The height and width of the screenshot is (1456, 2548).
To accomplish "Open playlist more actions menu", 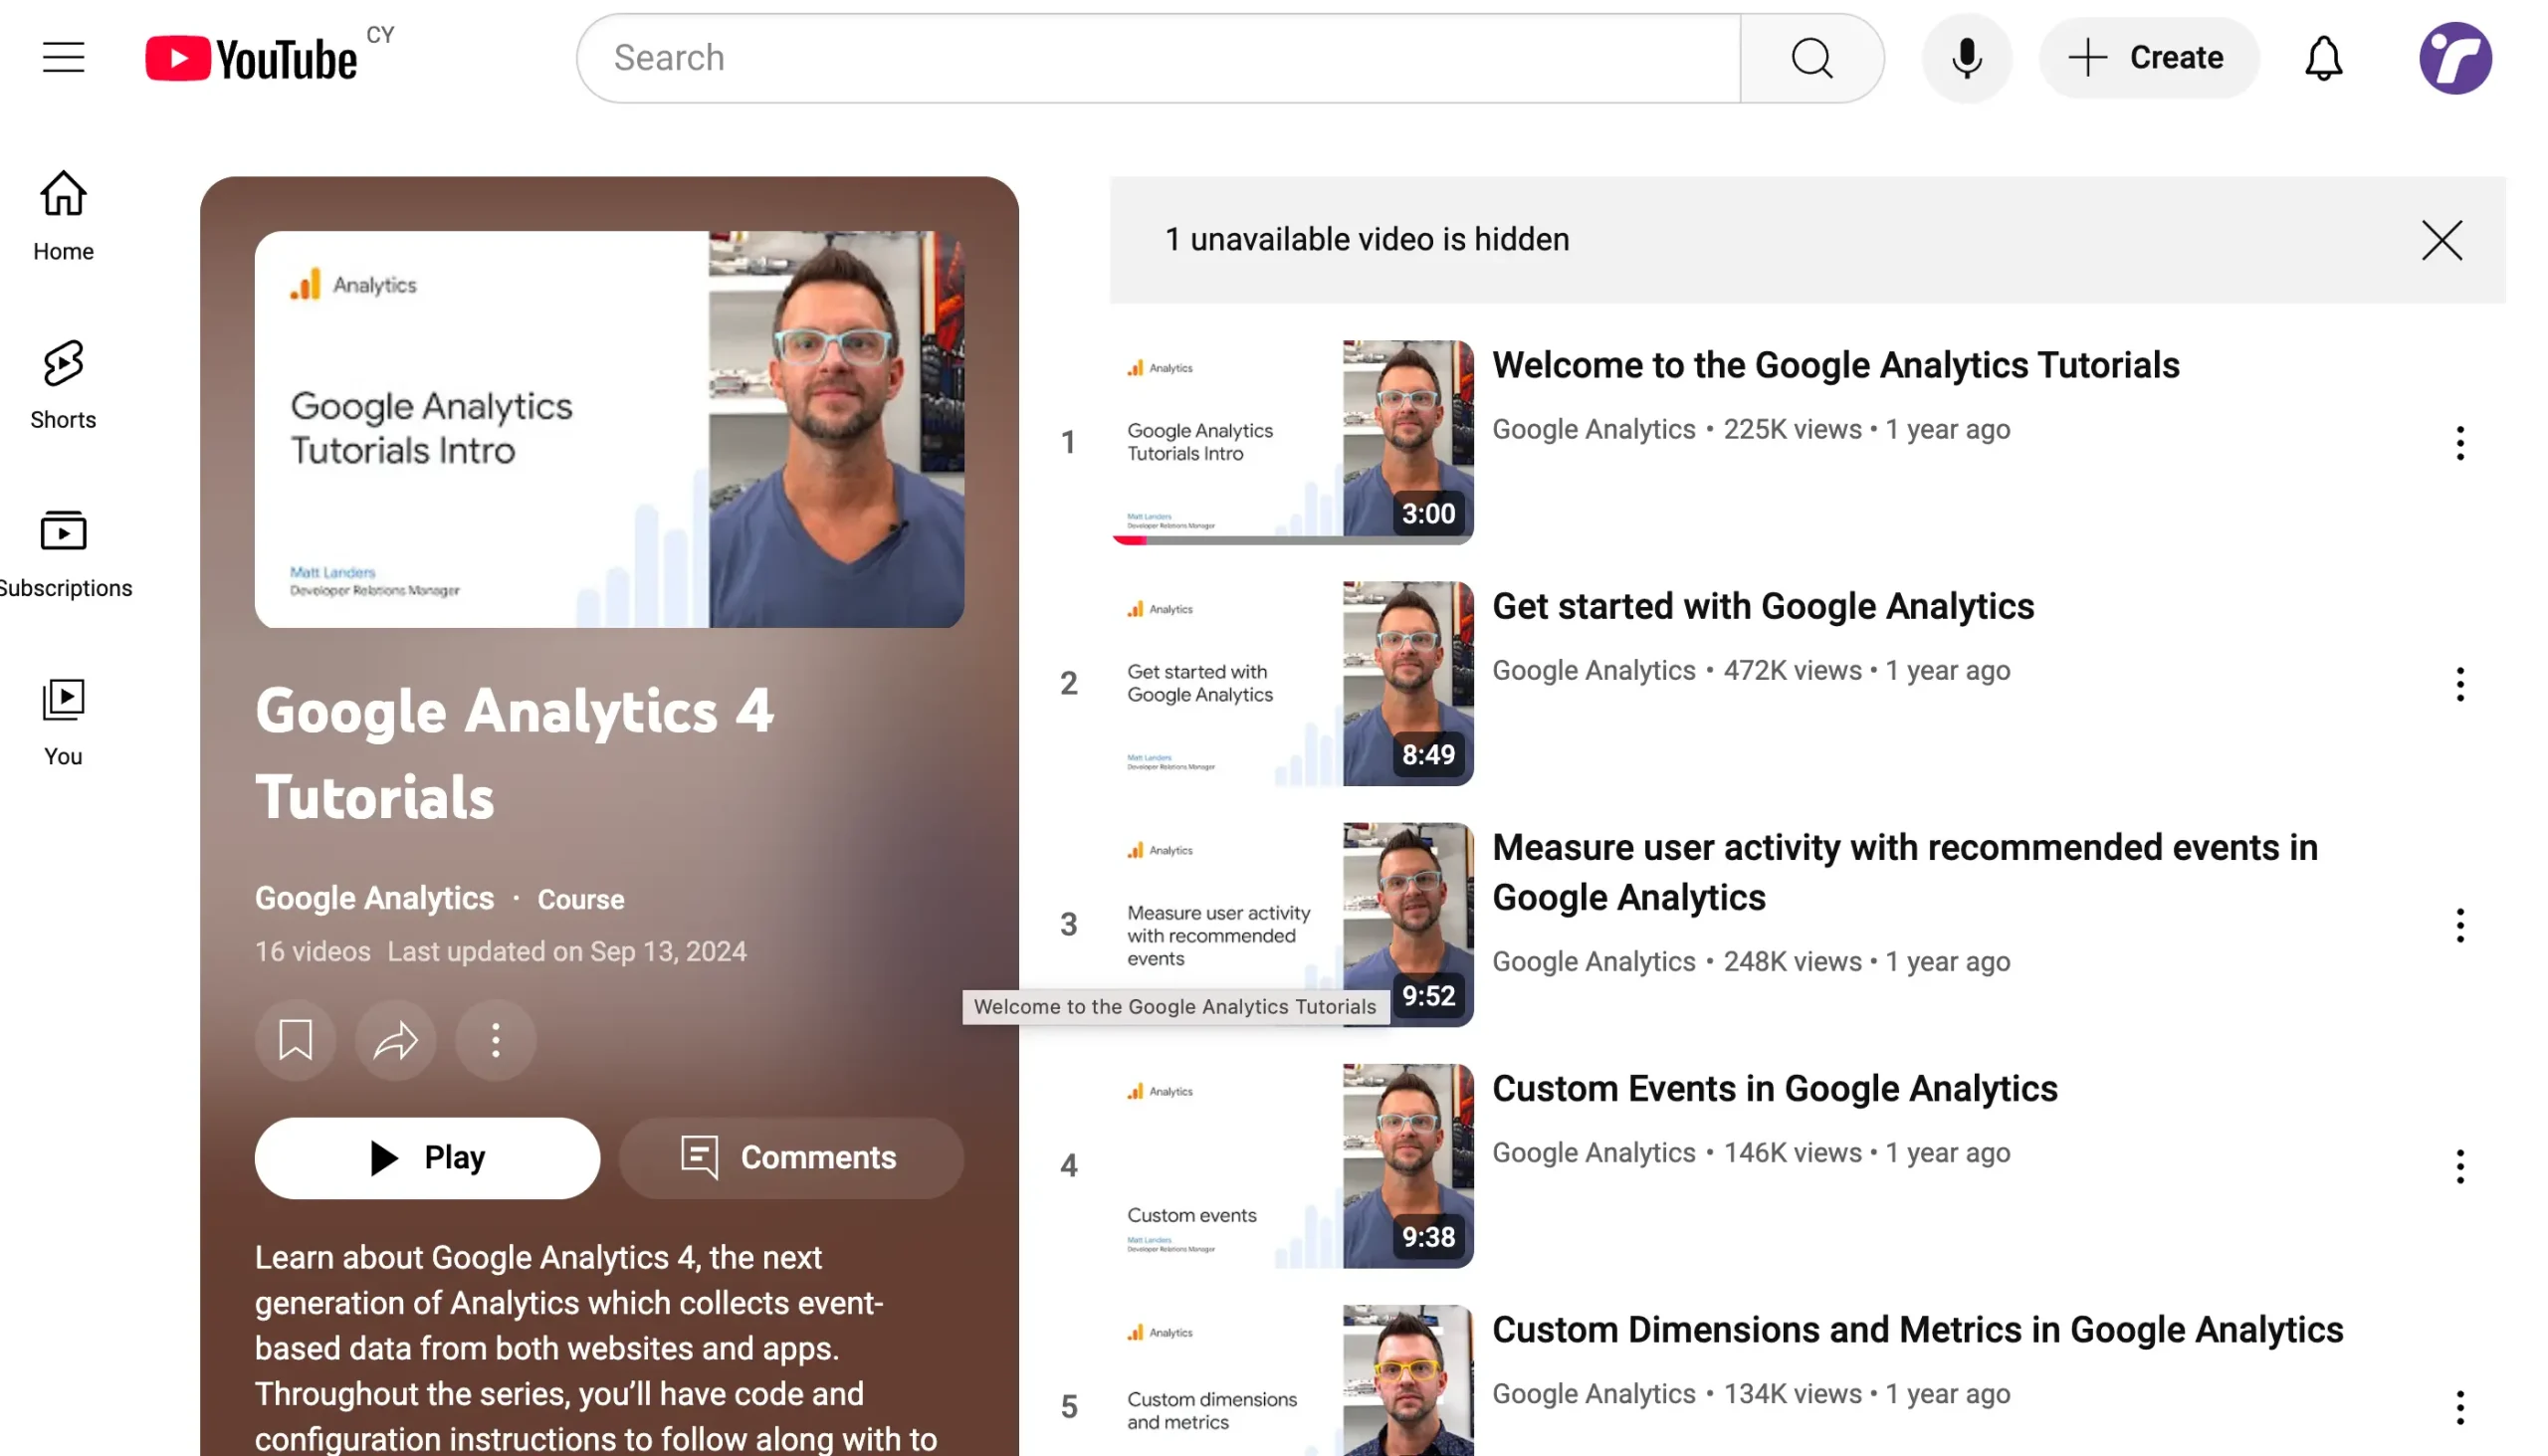I will click(495, 1040).
